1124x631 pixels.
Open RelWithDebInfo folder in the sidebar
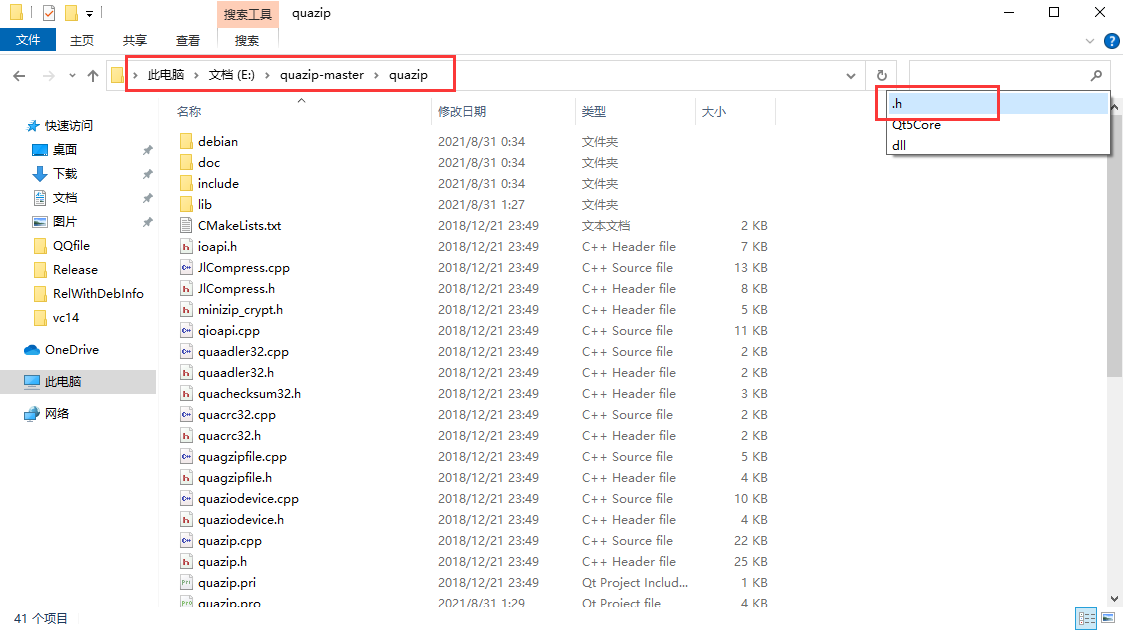pos(98,293)
